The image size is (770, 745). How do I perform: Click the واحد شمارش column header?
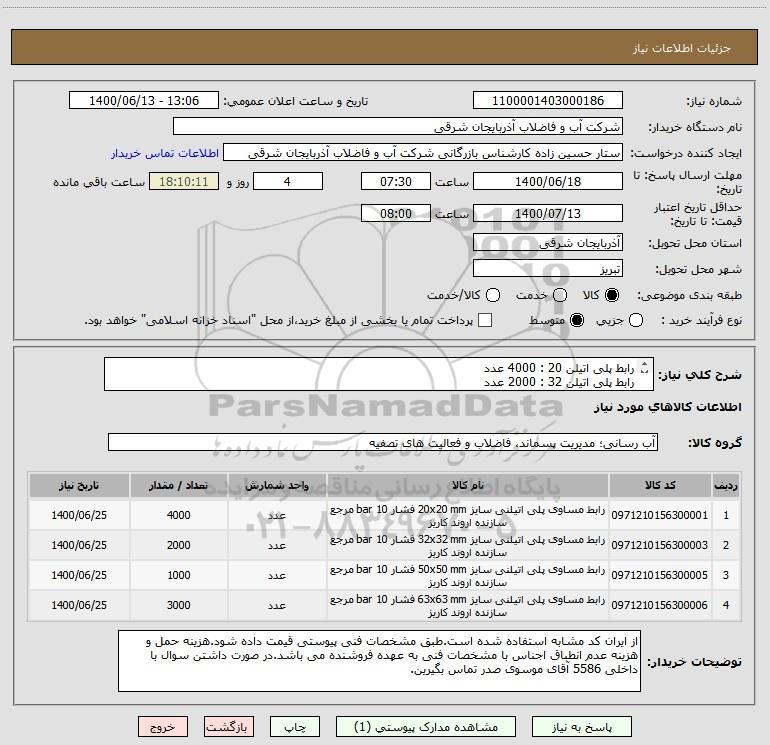277,485
